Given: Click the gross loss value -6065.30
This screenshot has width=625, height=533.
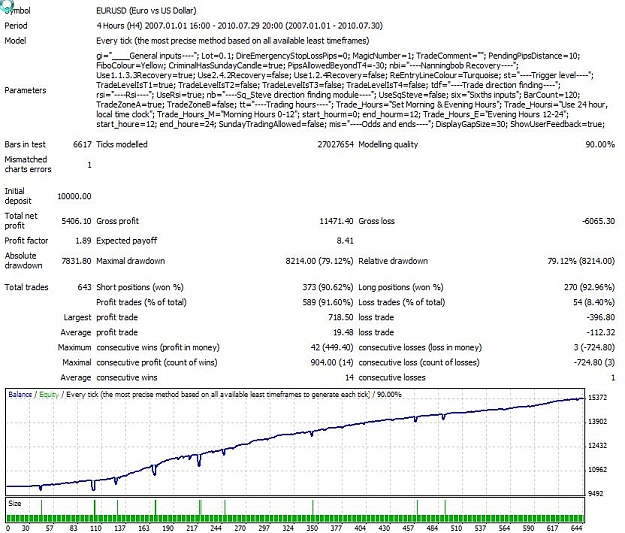Looking at the screenshot, I should [x=598, y=221].
